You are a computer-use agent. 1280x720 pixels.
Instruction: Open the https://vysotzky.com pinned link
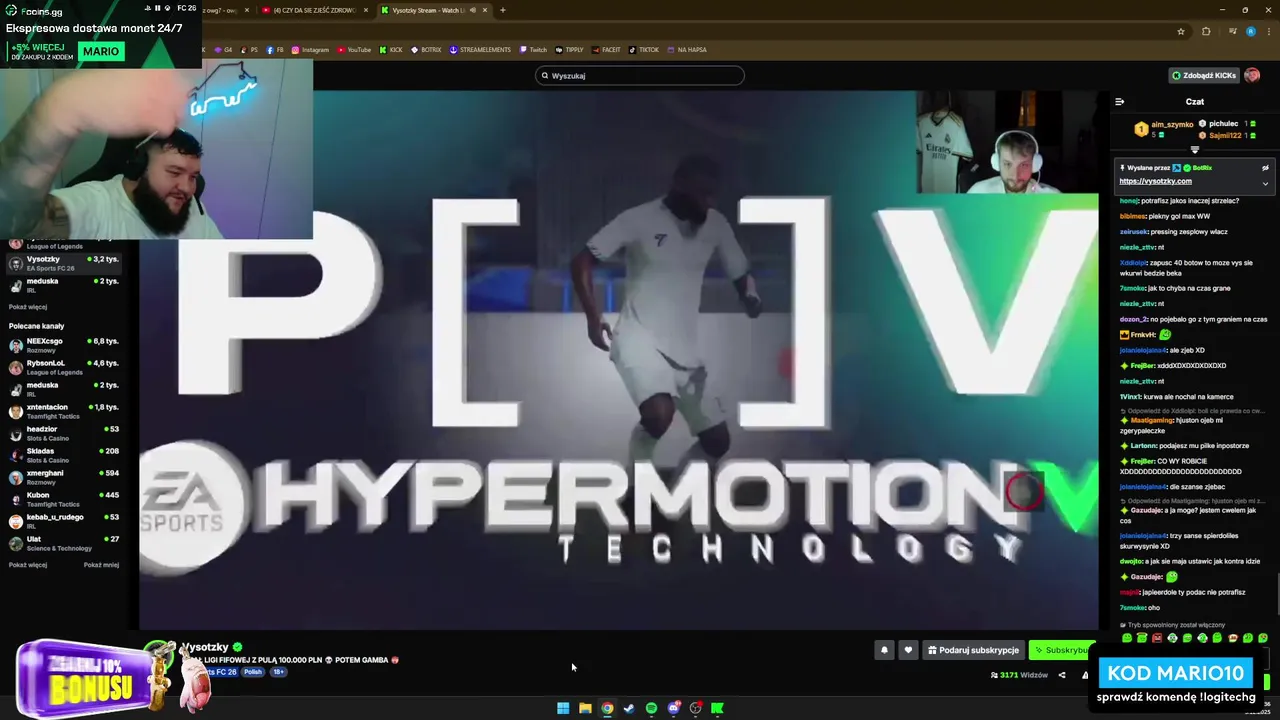[1155, 181]
